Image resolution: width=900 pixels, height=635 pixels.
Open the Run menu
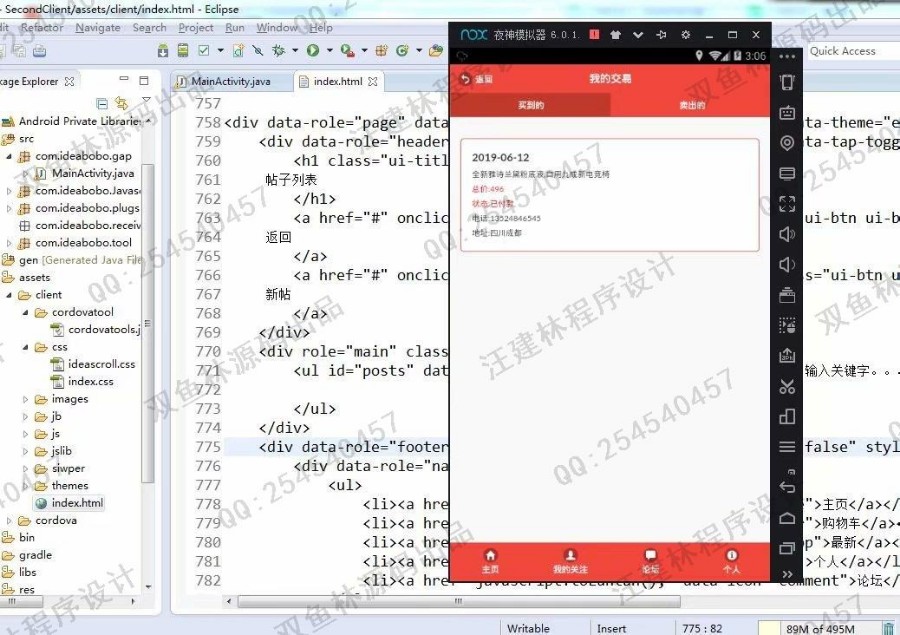click(235, 28)
